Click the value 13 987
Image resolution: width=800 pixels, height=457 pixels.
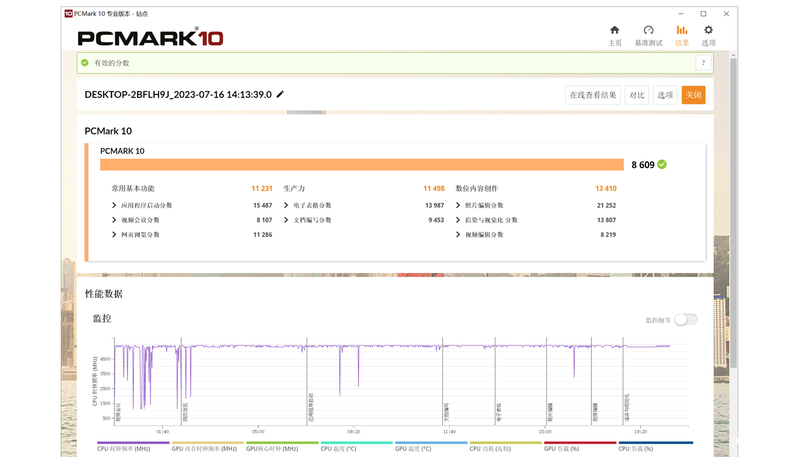point(435,205)
